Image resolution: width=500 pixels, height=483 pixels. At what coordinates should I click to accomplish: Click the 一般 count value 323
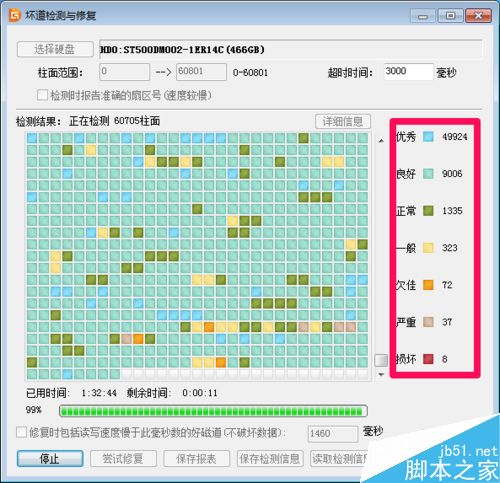tap(450, 248)
